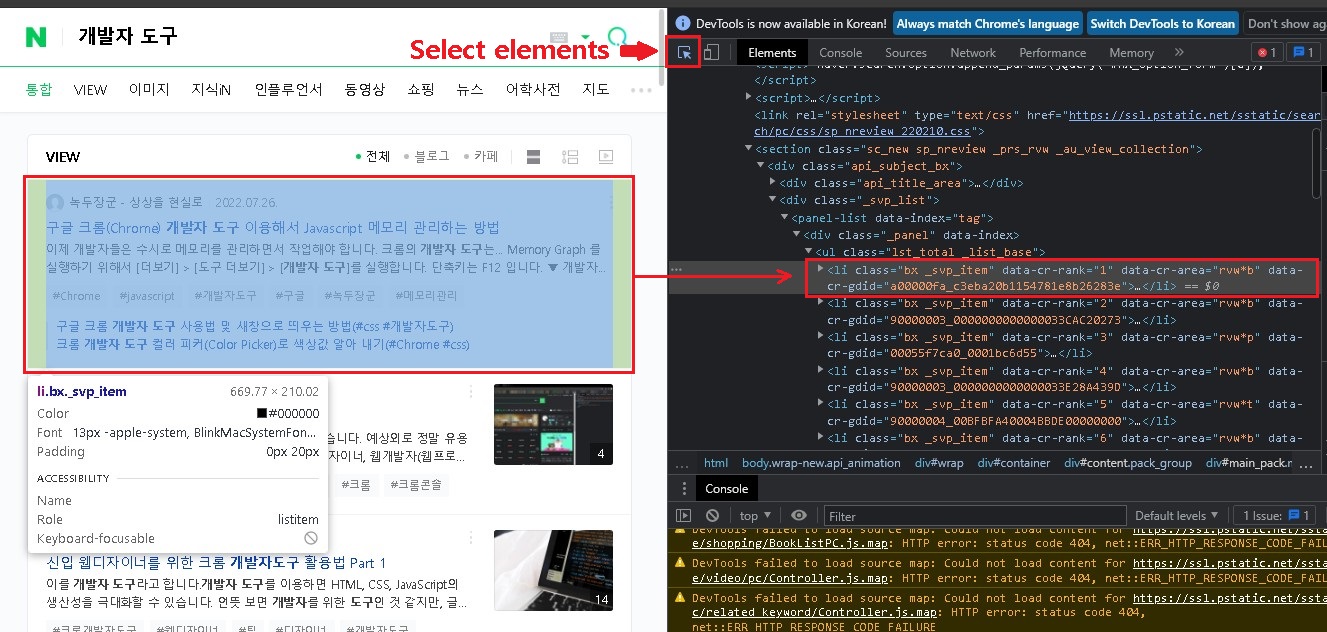Toggle the device toolbar icon

pyautogui.click(x=711, y=53)
